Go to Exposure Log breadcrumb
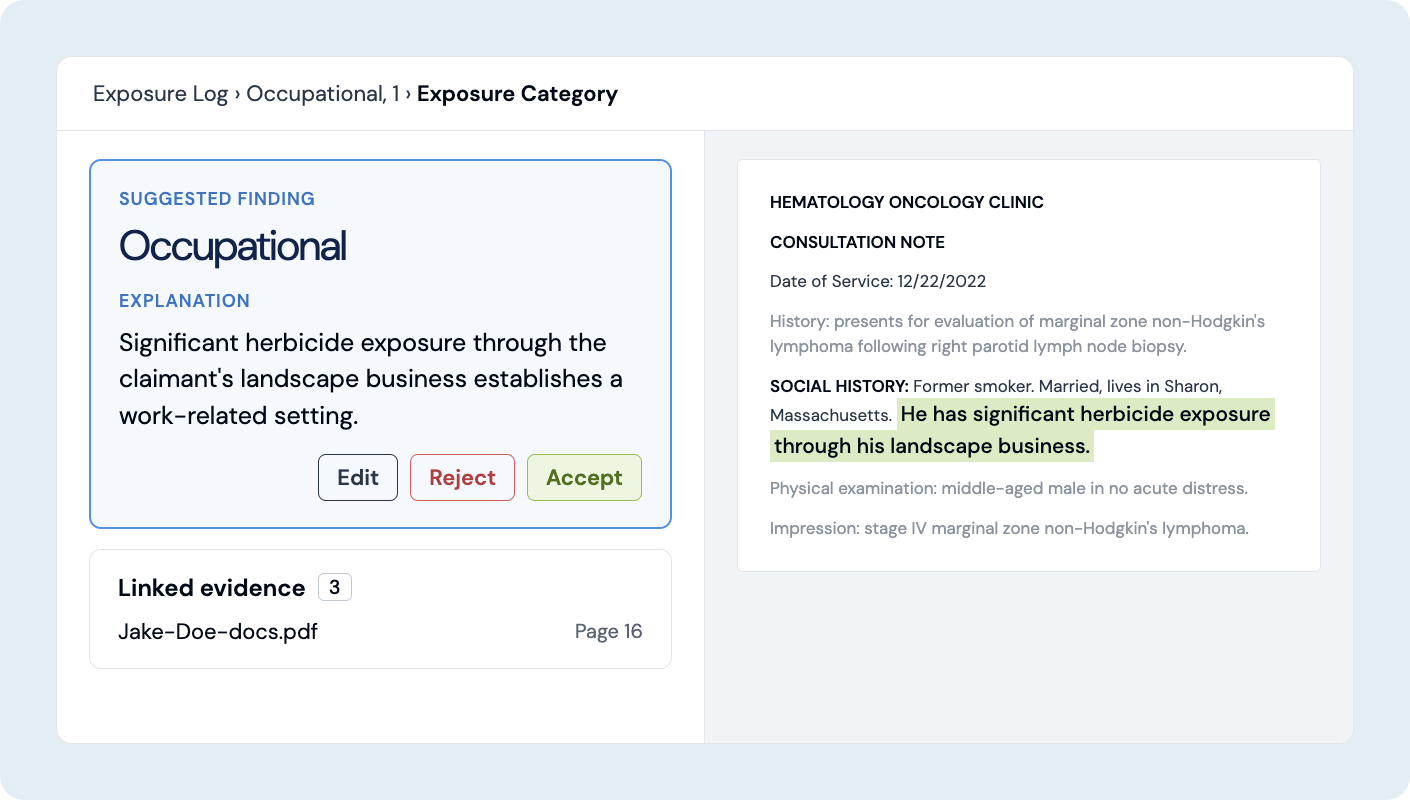Viewport: 1410px width, 800px height. [x=161, y=94]
